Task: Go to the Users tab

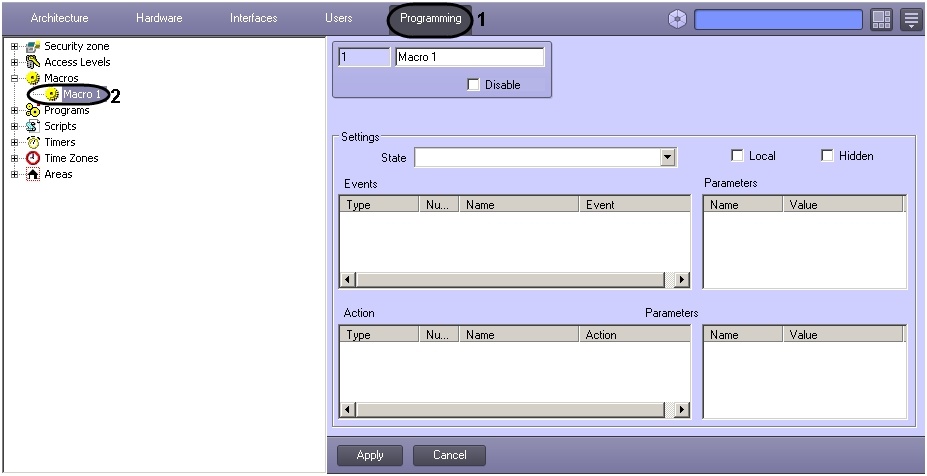Action: [339, 18]
